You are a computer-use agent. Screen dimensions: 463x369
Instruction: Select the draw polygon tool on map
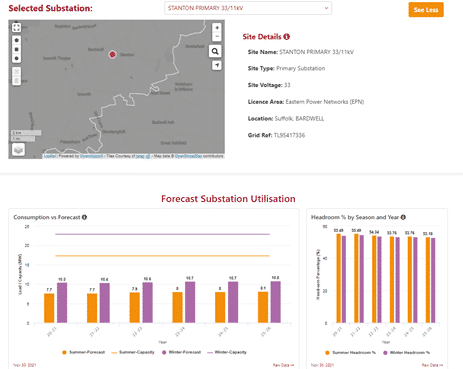pyautogui.click(x=16, y=40)
